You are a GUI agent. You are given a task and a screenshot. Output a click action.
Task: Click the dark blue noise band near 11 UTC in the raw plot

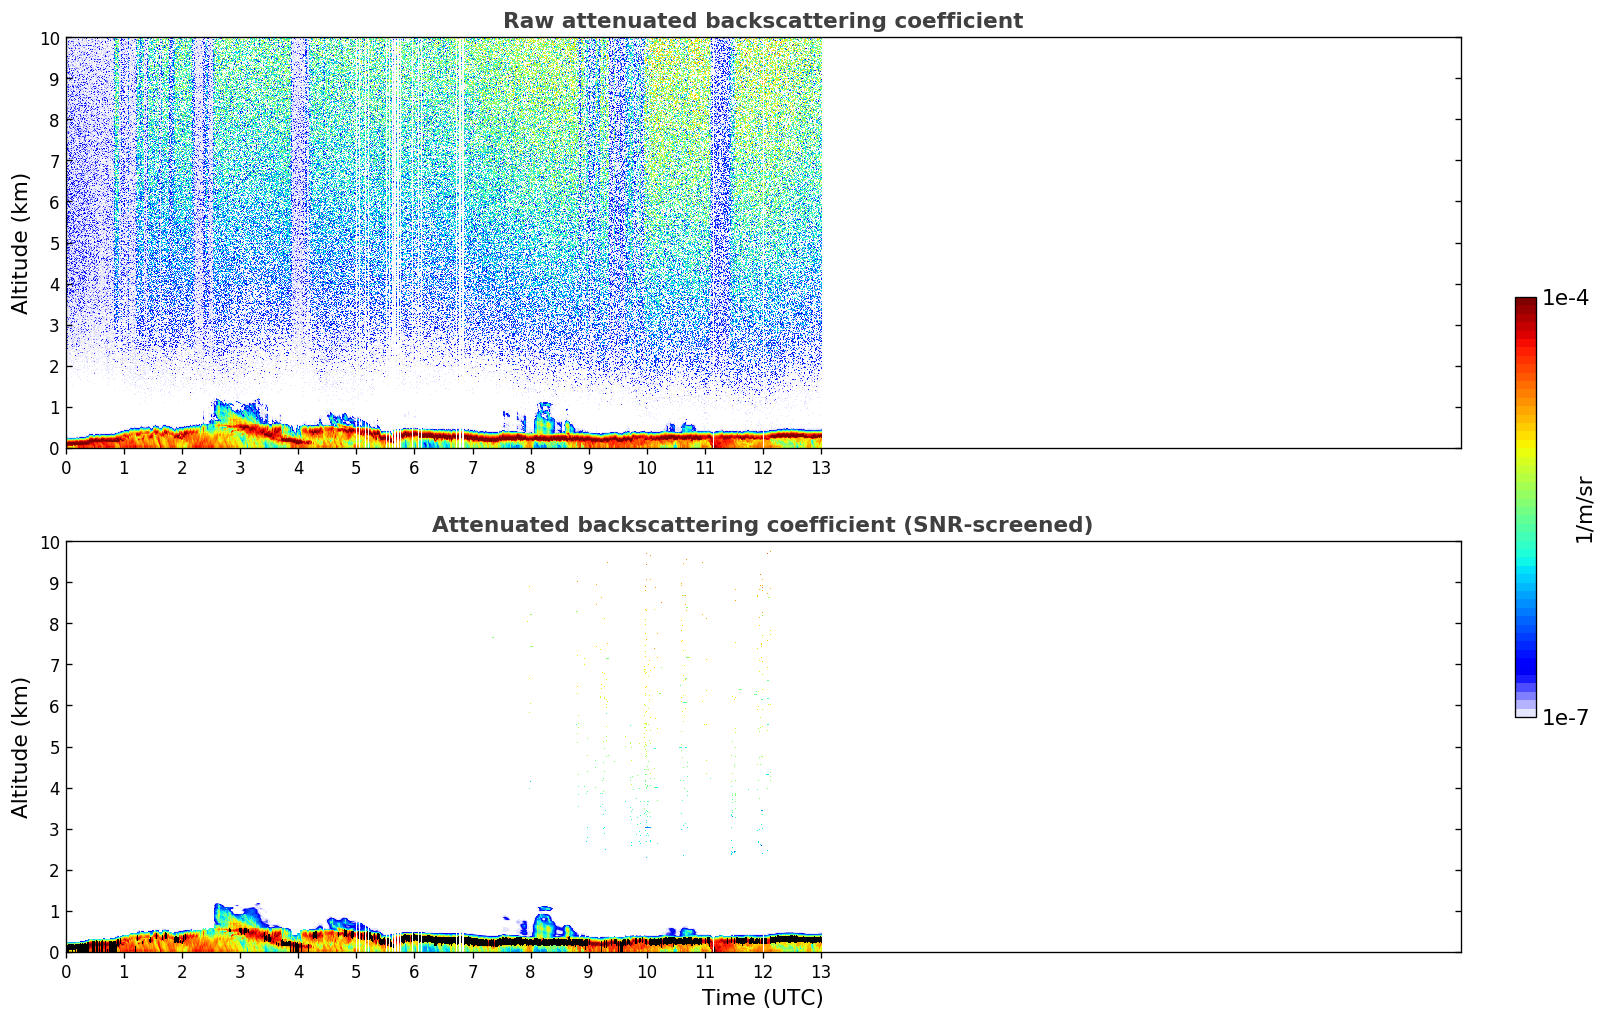point(722,200)
